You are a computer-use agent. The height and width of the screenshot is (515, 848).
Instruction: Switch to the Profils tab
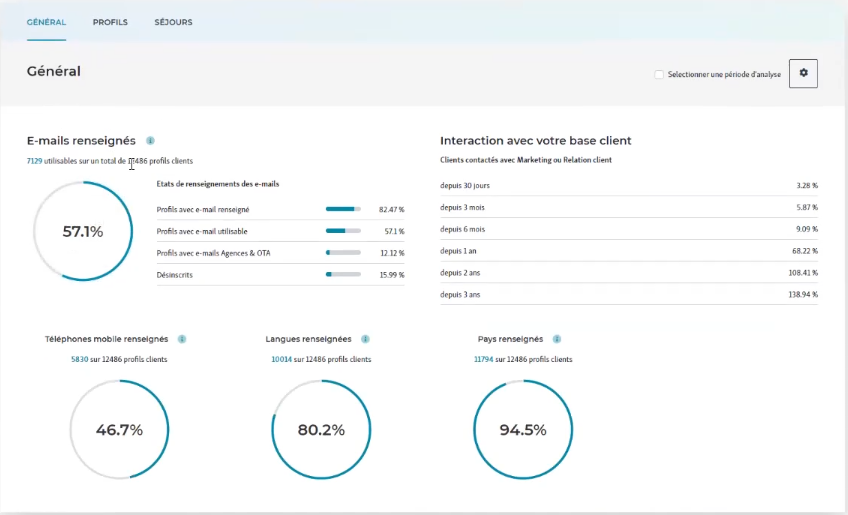[110, 22]
